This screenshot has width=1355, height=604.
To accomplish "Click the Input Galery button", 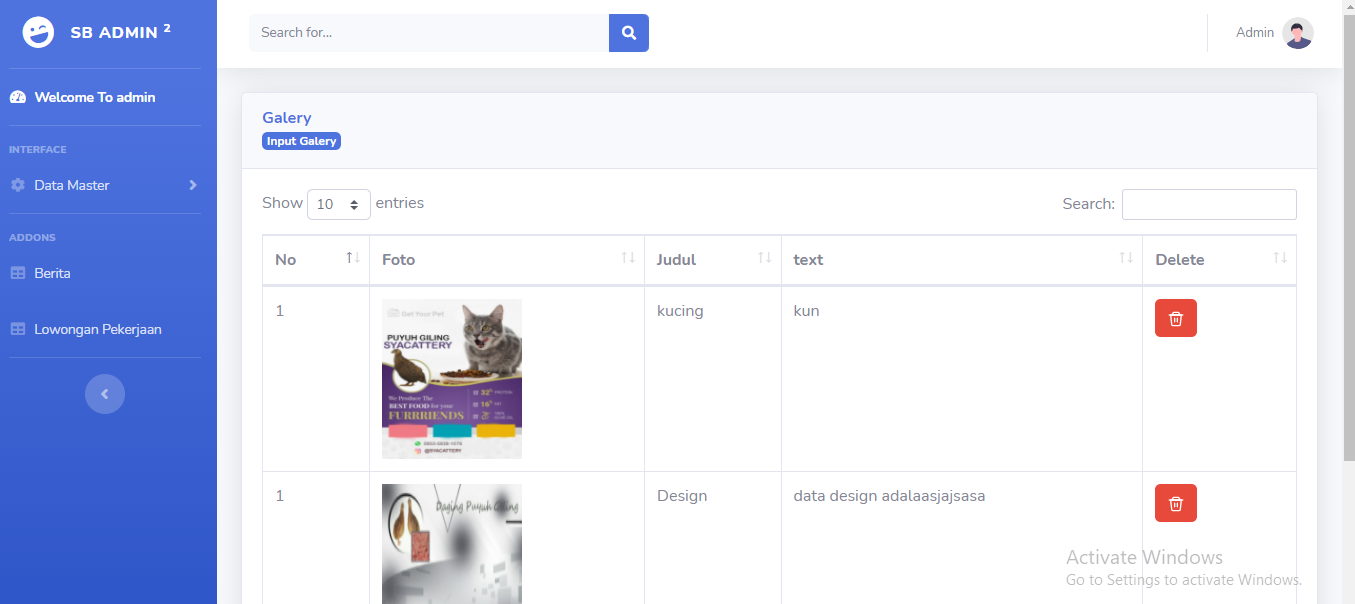I will pyautogui.click(x=301, y=141).
